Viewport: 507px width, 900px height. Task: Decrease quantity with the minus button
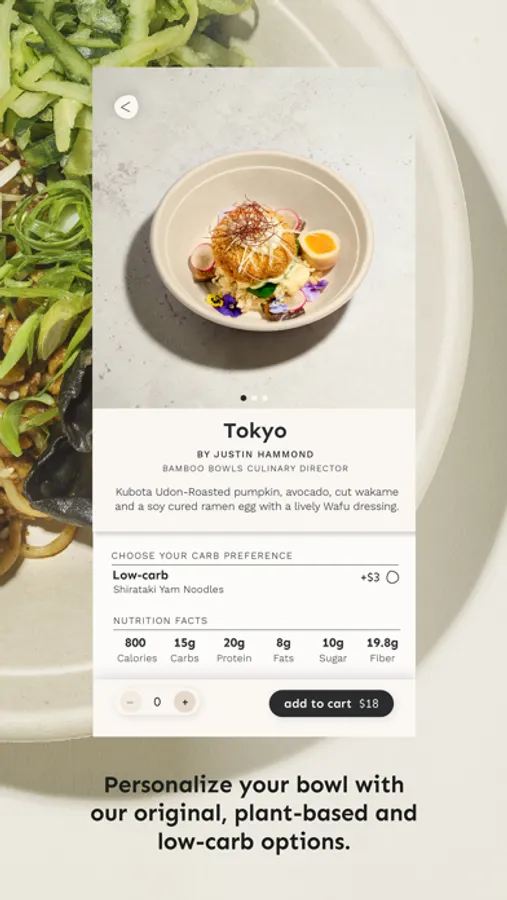[x=130, y=702]
